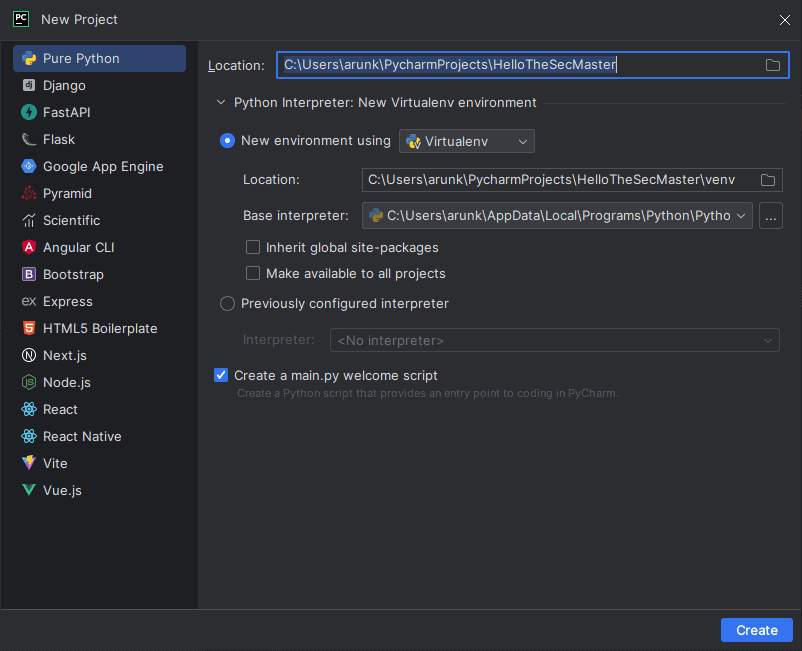Select Next.js in the project list
The image size is (802, 651).
click(99, 355)
